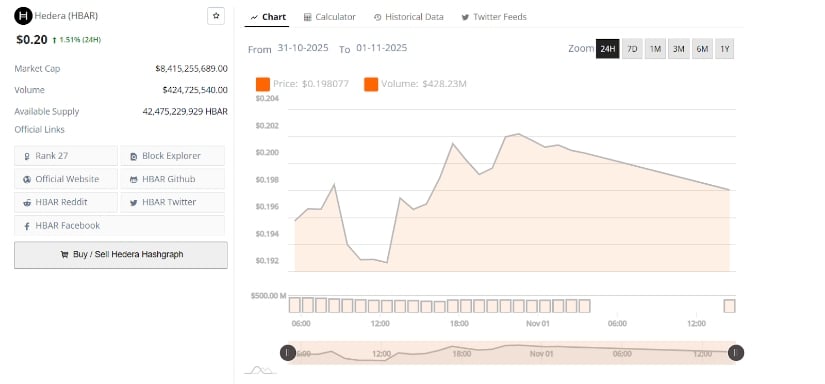The image size is (825, 384).
Task: Click the Historical Data clock icon
Action: pyautogui.click(x=378, y=17)
